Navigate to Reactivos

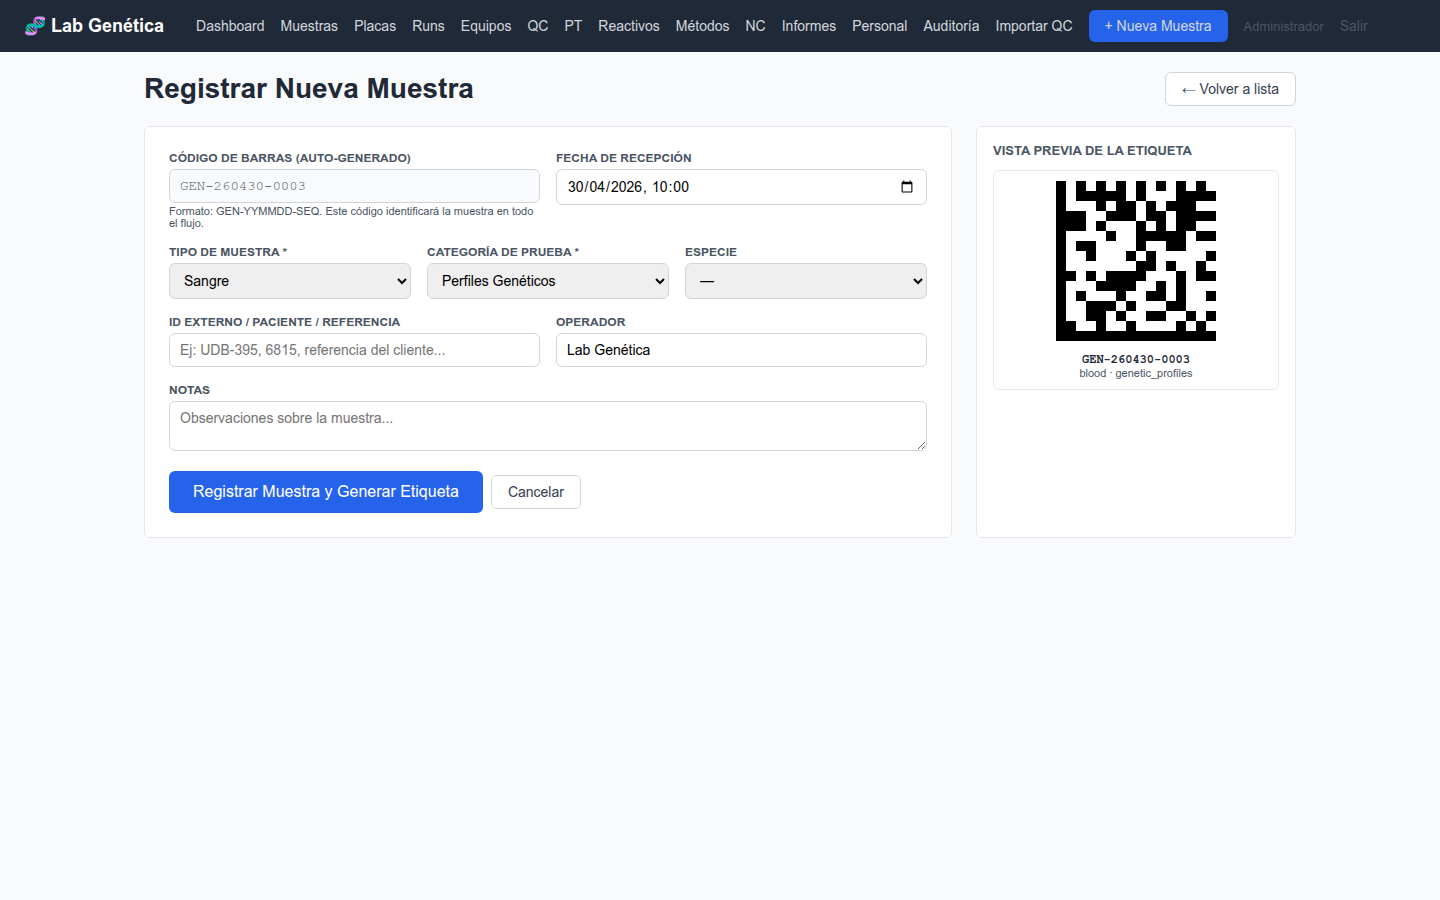click(629, 26)
